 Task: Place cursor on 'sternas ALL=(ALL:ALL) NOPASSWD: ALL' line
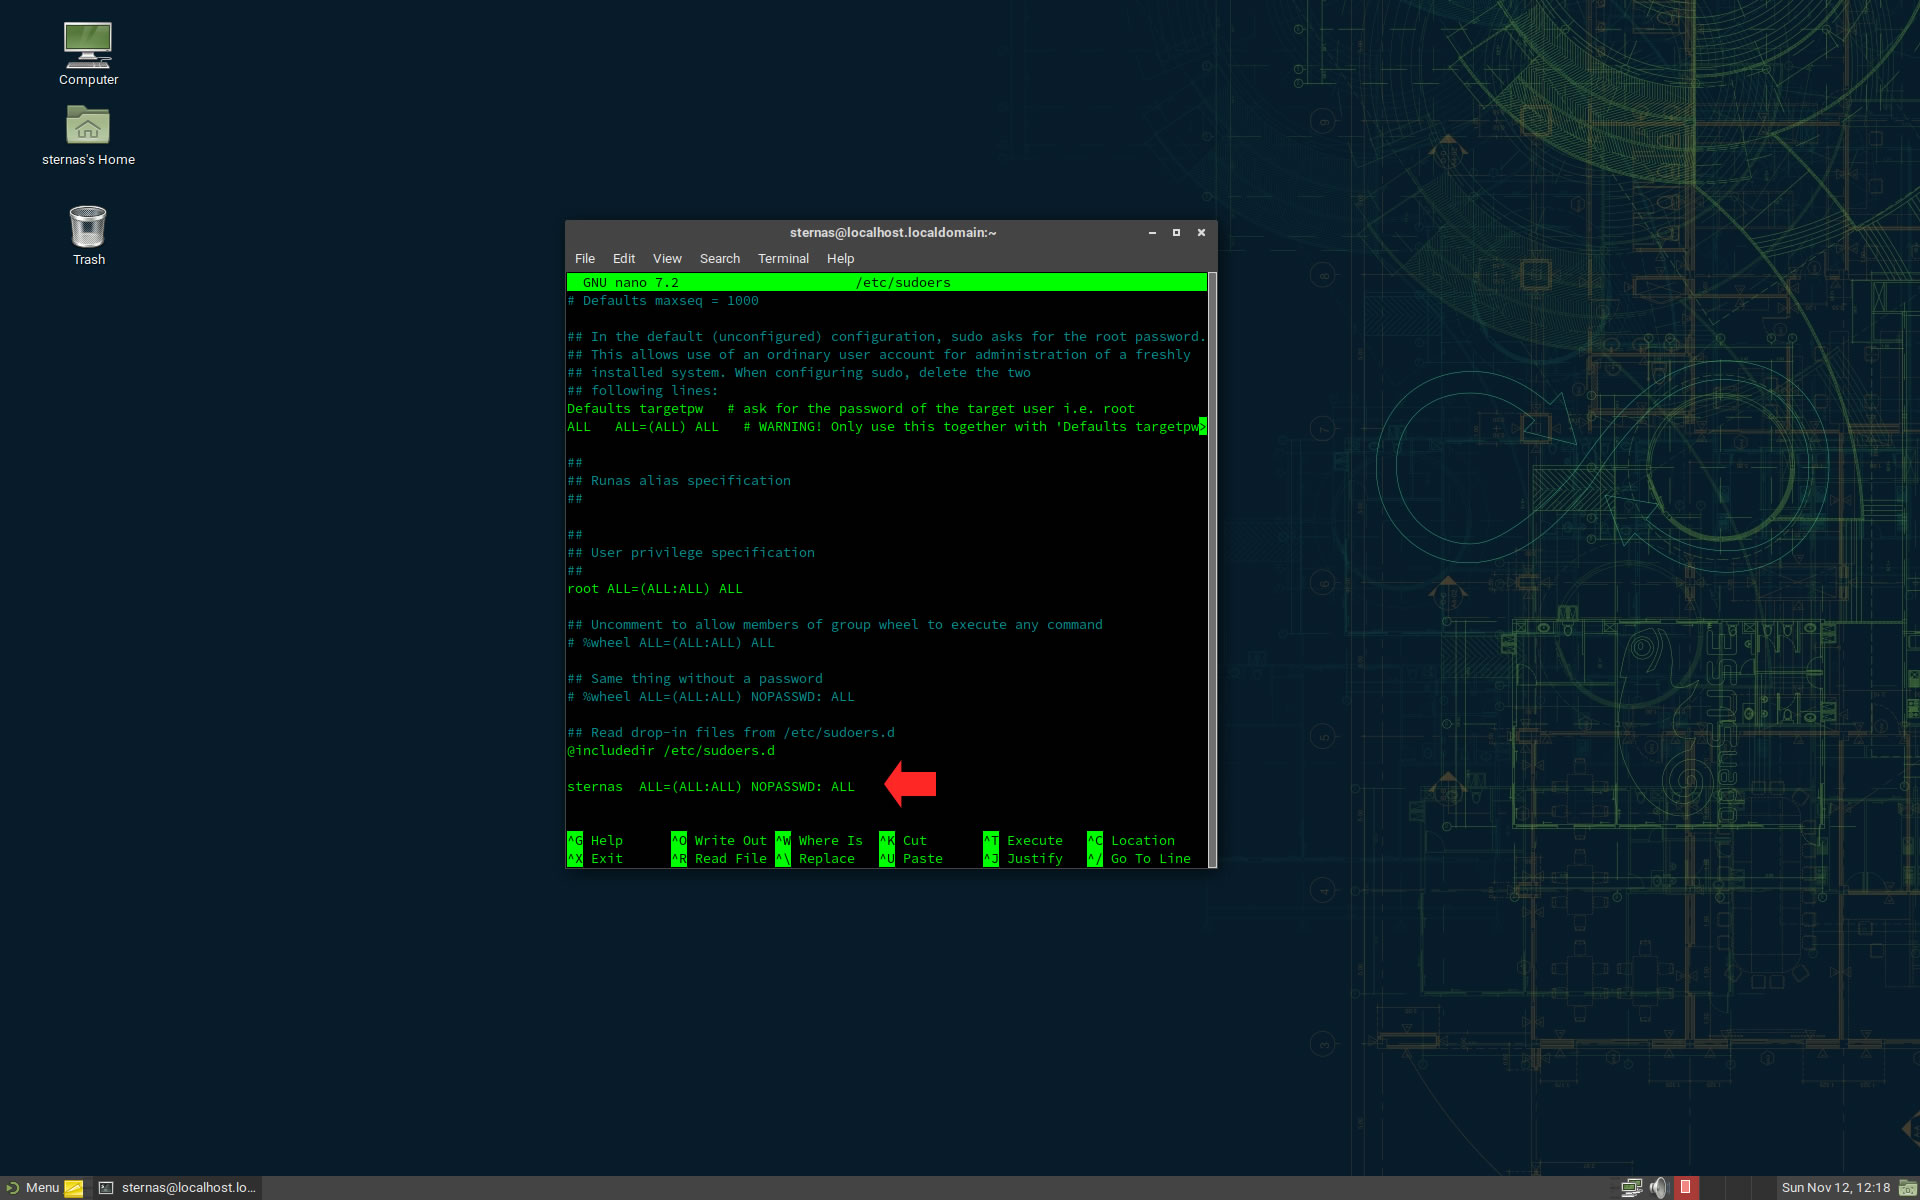click(711, 787)
